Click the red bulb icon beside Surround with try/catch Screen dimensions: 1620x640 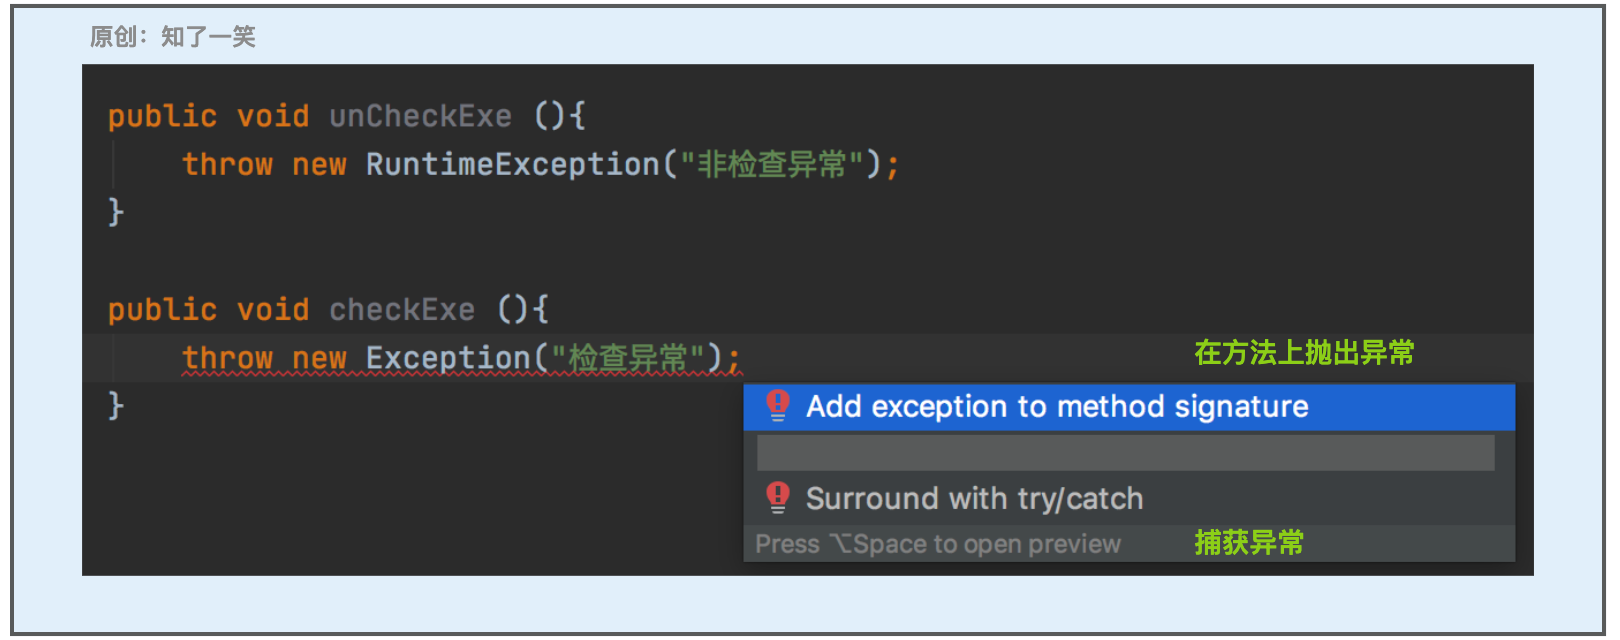(x=778, y=498)
